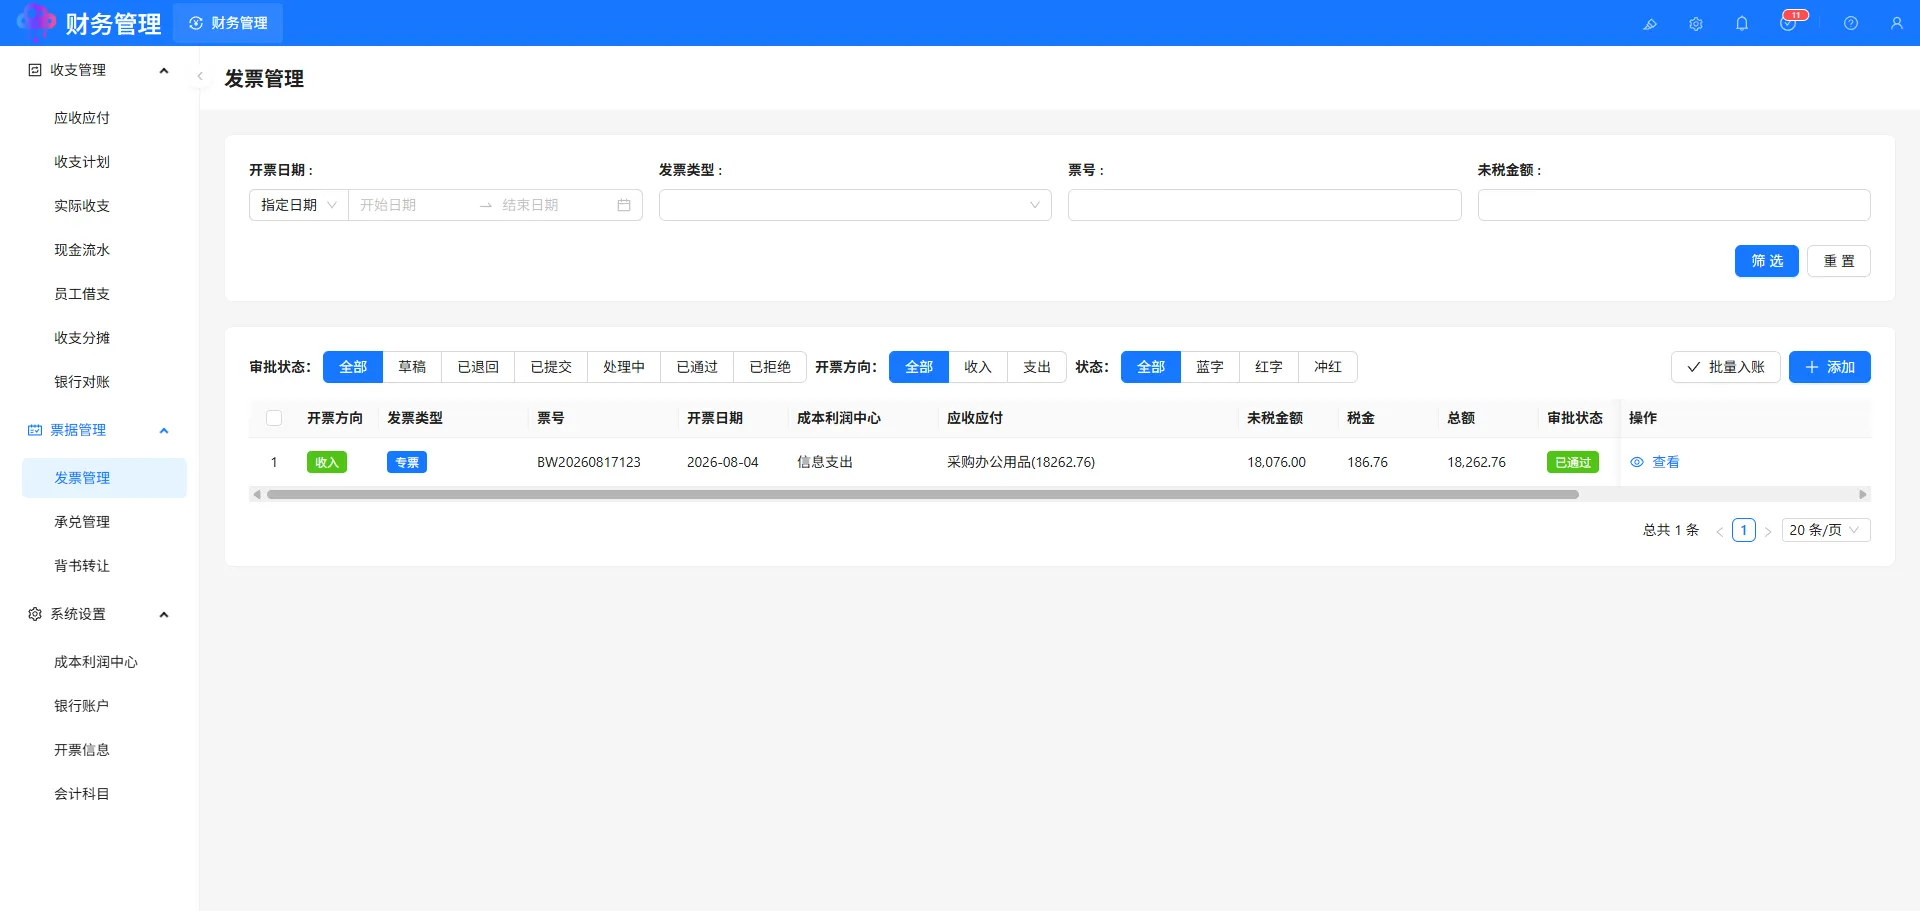Click the app logo beside 财务管理 title
The height and width of the screenshot is (911, 1920).
[x=36, y=22]
